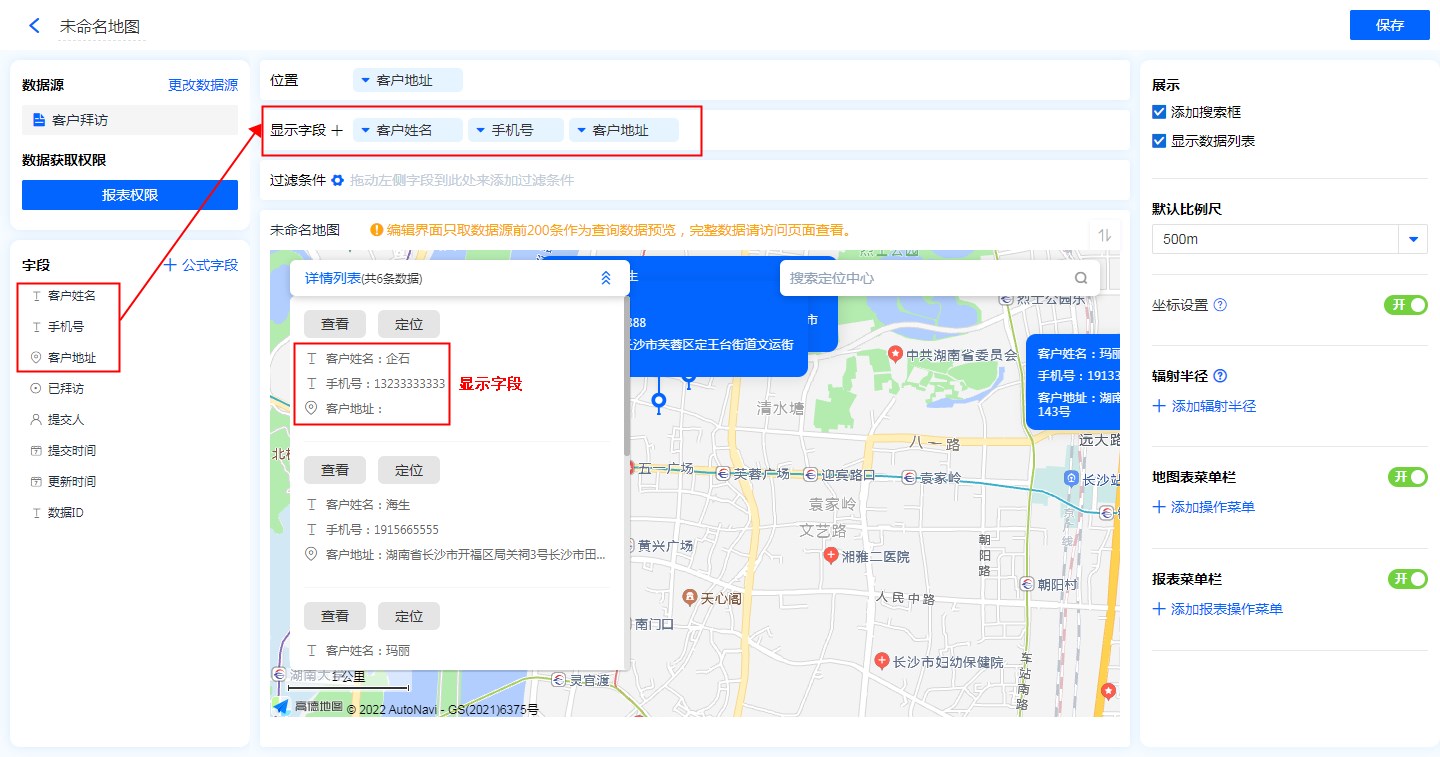Turn off the 坐标设置 toggle

[1406, 305]
